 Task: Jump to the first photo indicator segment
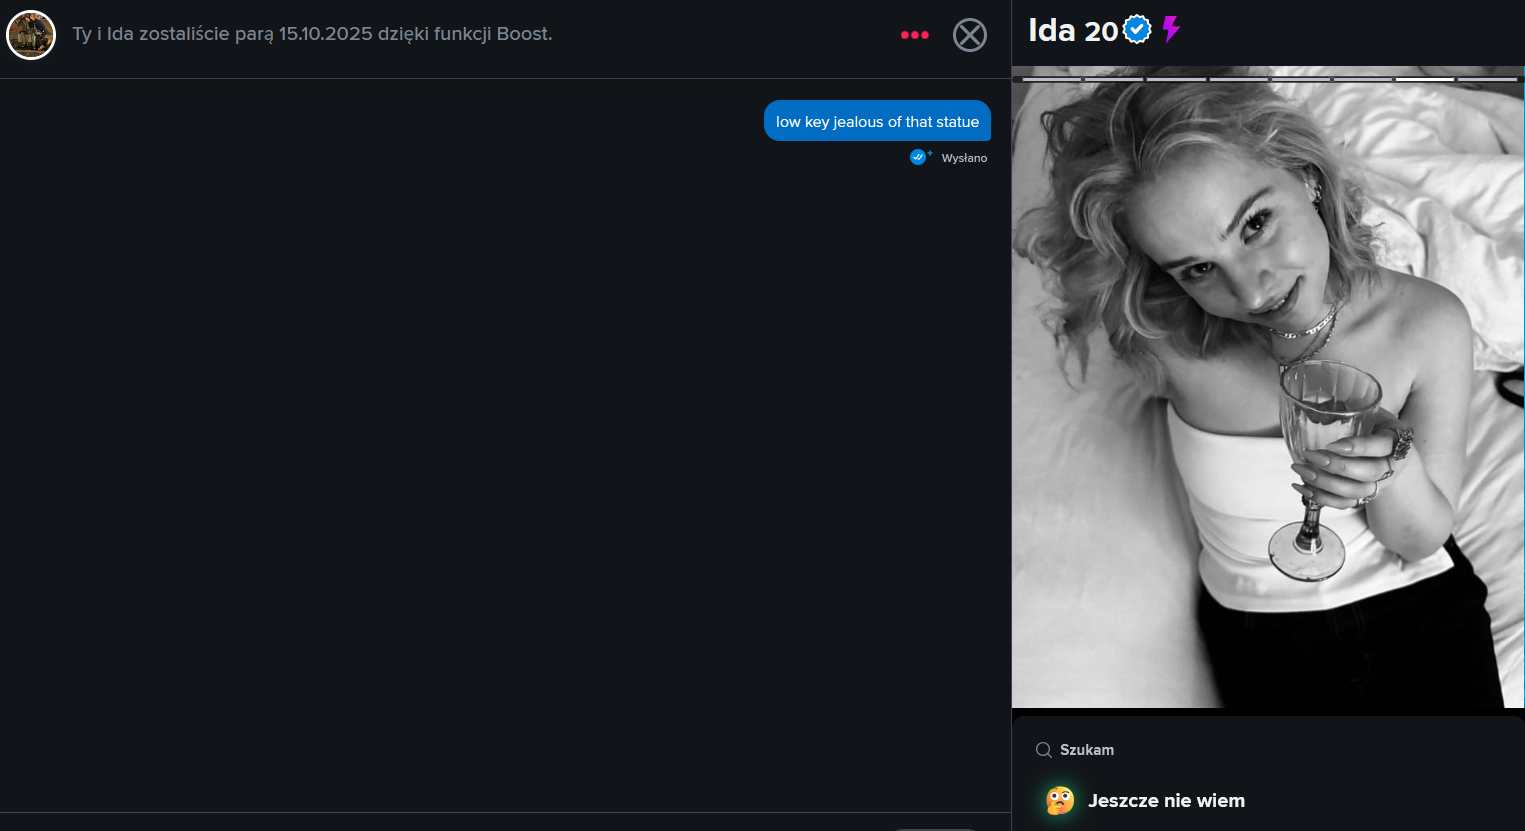pyautogui.click(x=1052, y=79)
